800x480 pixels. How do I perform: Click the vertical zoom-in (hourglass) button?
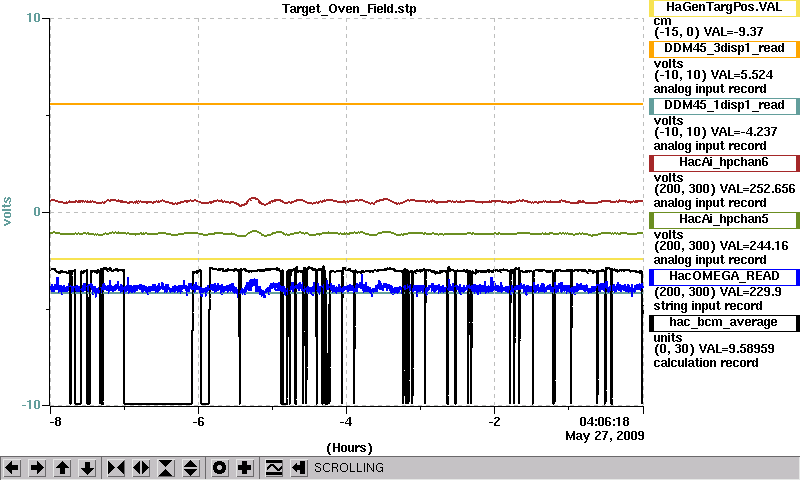(166, 467)
